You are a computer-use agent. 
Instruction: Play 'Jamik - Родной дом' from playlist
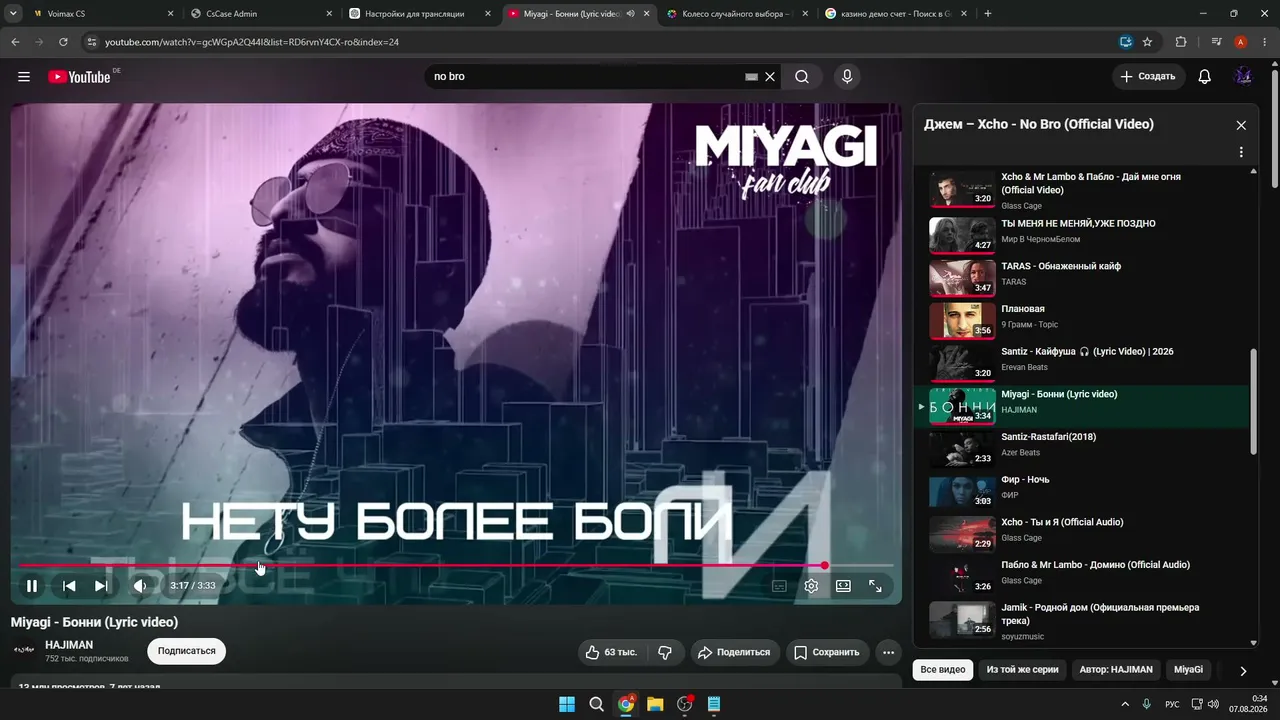1084,618
